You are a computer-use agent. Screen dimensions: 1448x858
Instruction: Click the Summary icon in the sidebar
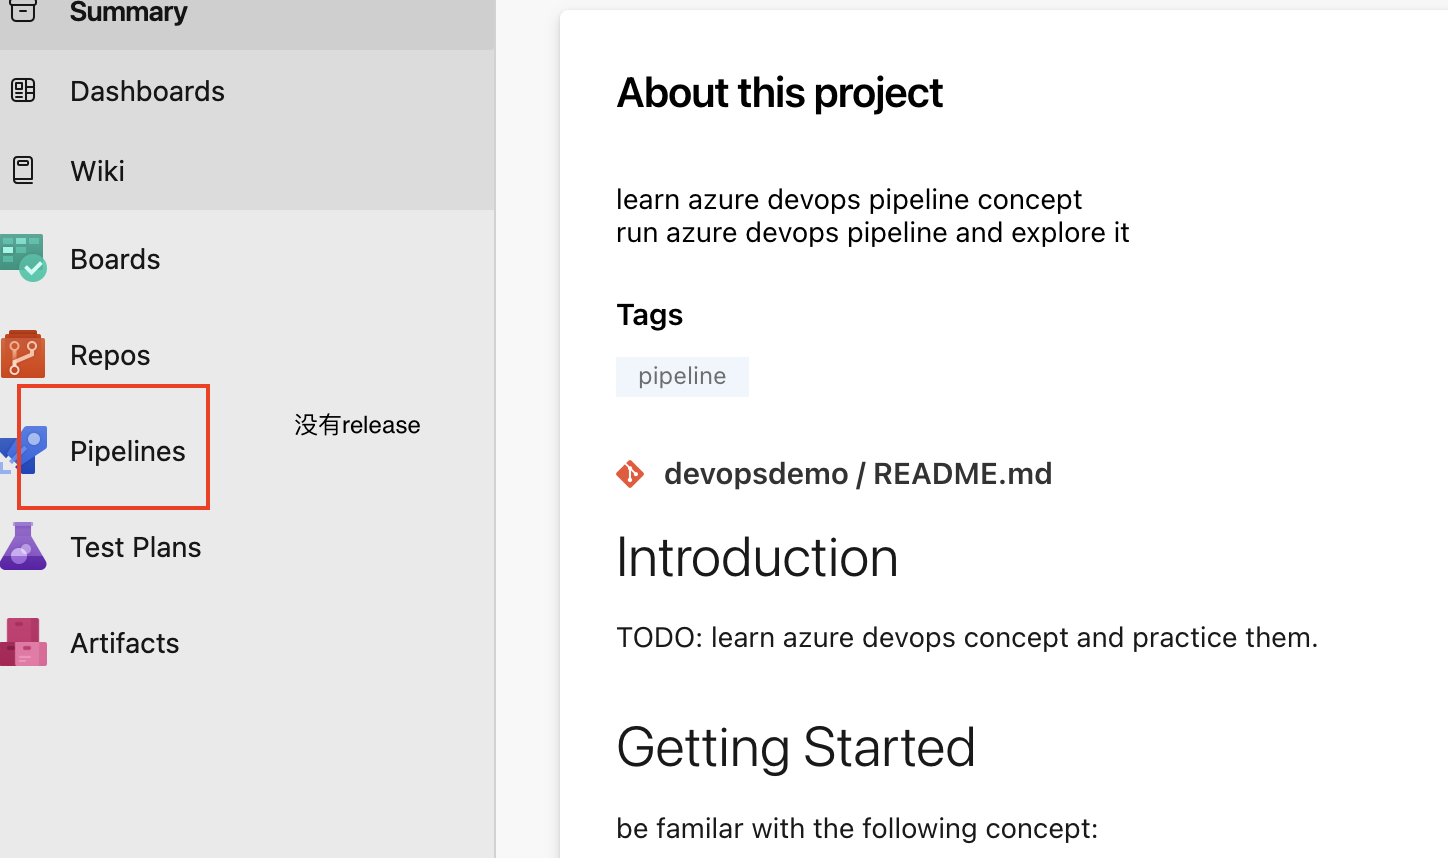pos(23,10)
